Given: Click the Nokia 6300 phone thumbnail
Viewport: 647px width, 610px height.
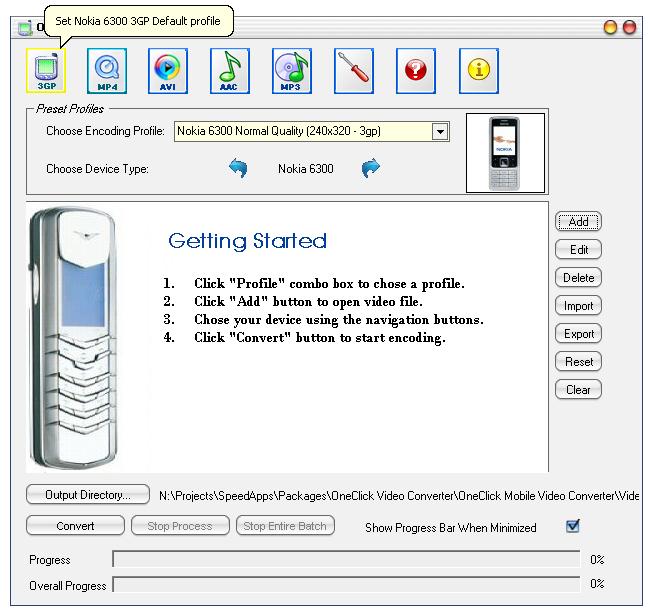Looking at the screenshot, I should (x=505, y=153).
